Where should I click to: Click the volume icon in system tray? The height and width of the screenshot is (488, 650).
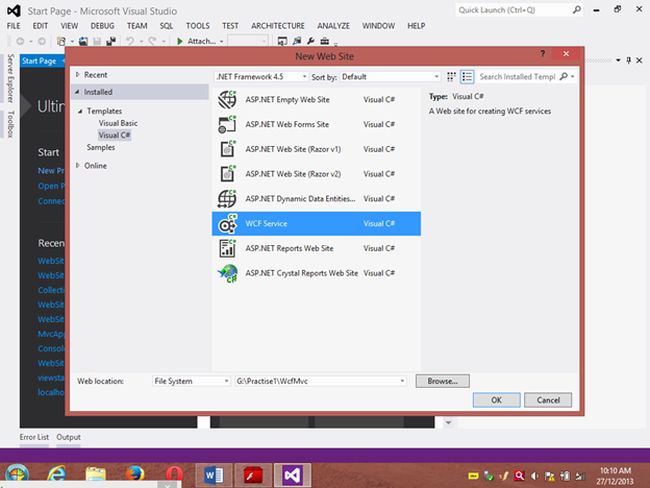pos(535,476)
